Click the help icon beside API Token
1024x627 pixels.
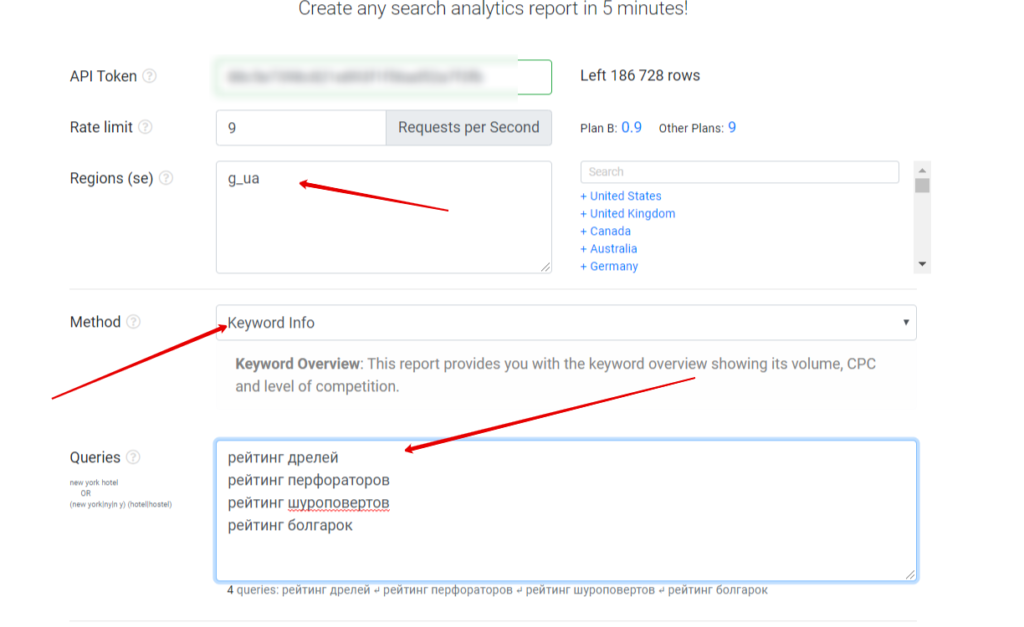[x=149, y=76]
